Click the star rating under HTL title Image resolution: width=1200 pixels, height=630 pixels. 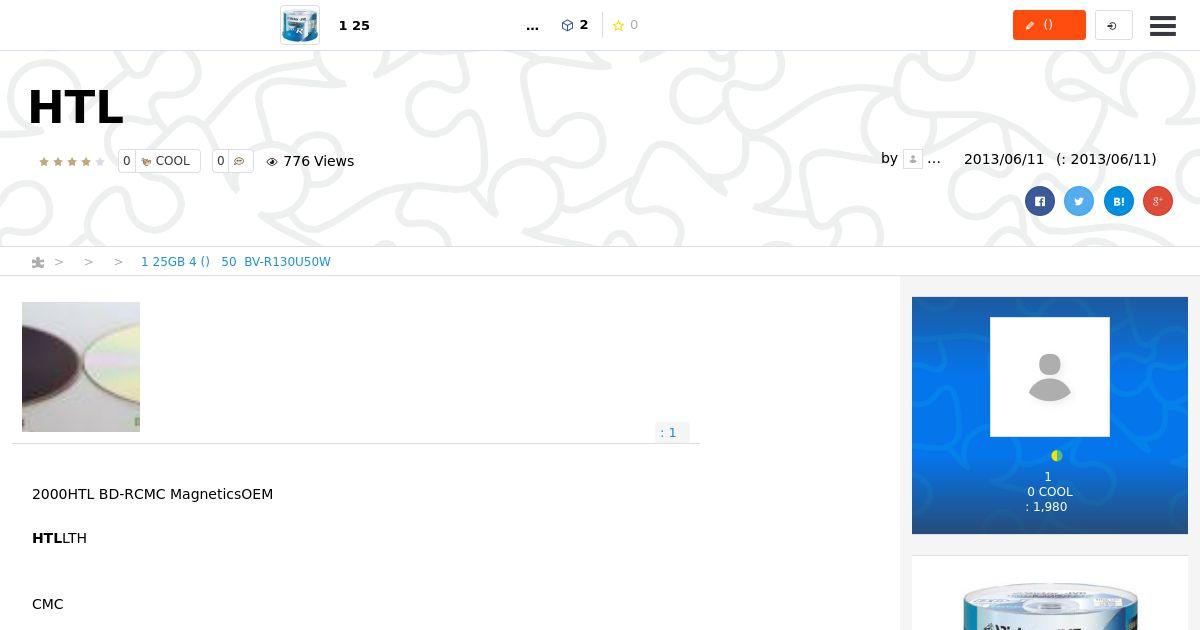point(71,161)
